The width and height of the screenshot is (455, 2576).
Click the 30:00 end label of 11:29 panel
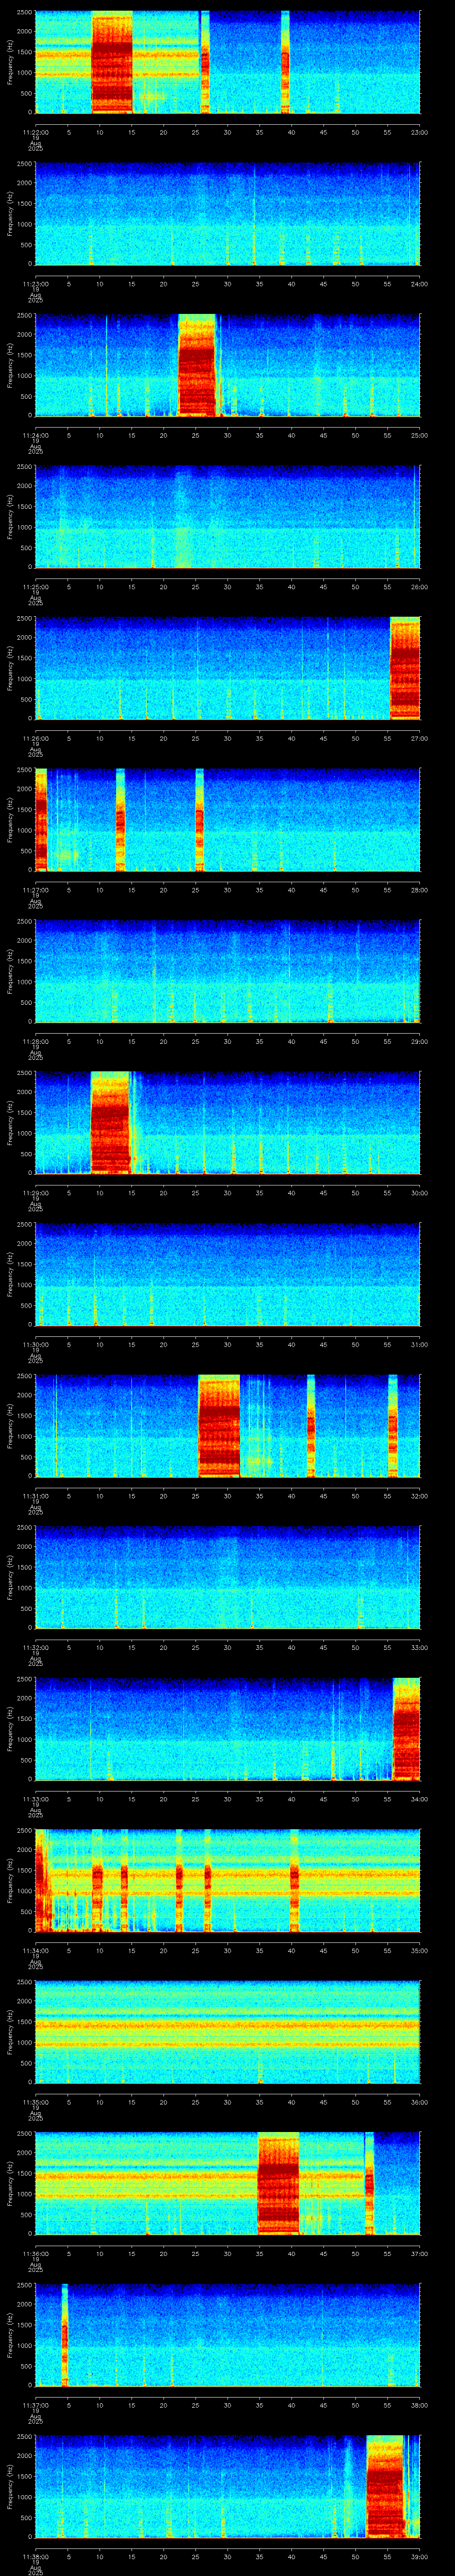[419, 1192]
